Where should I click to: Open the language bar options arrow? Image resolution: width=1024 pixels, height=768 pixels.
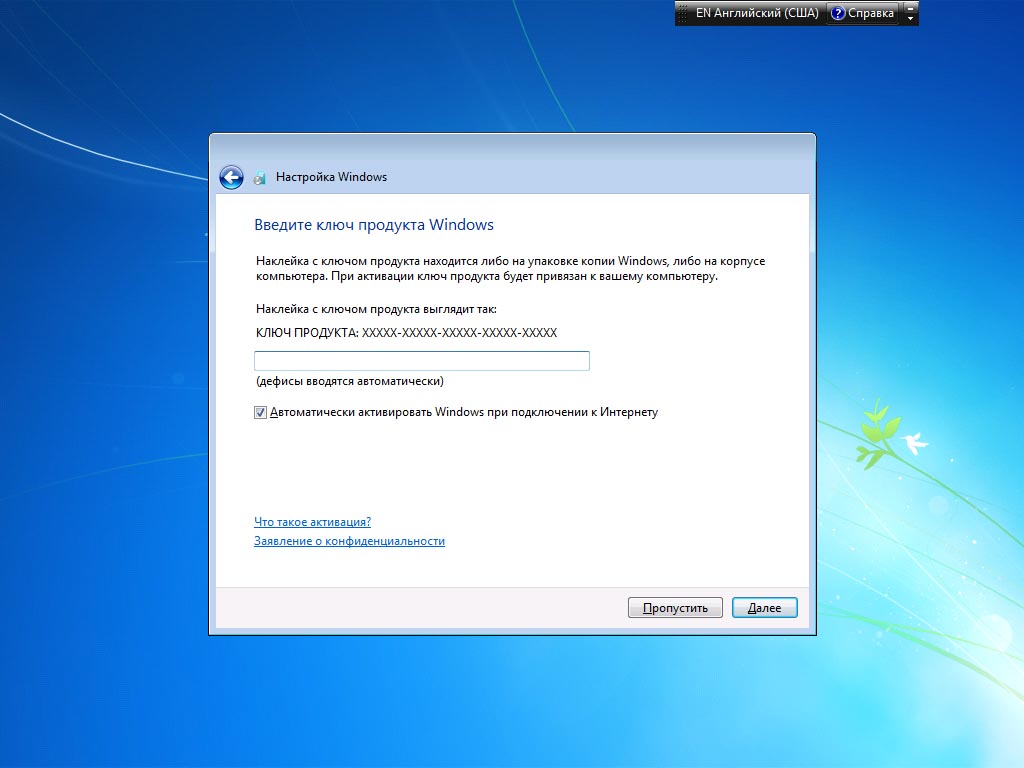click(910, 18)
